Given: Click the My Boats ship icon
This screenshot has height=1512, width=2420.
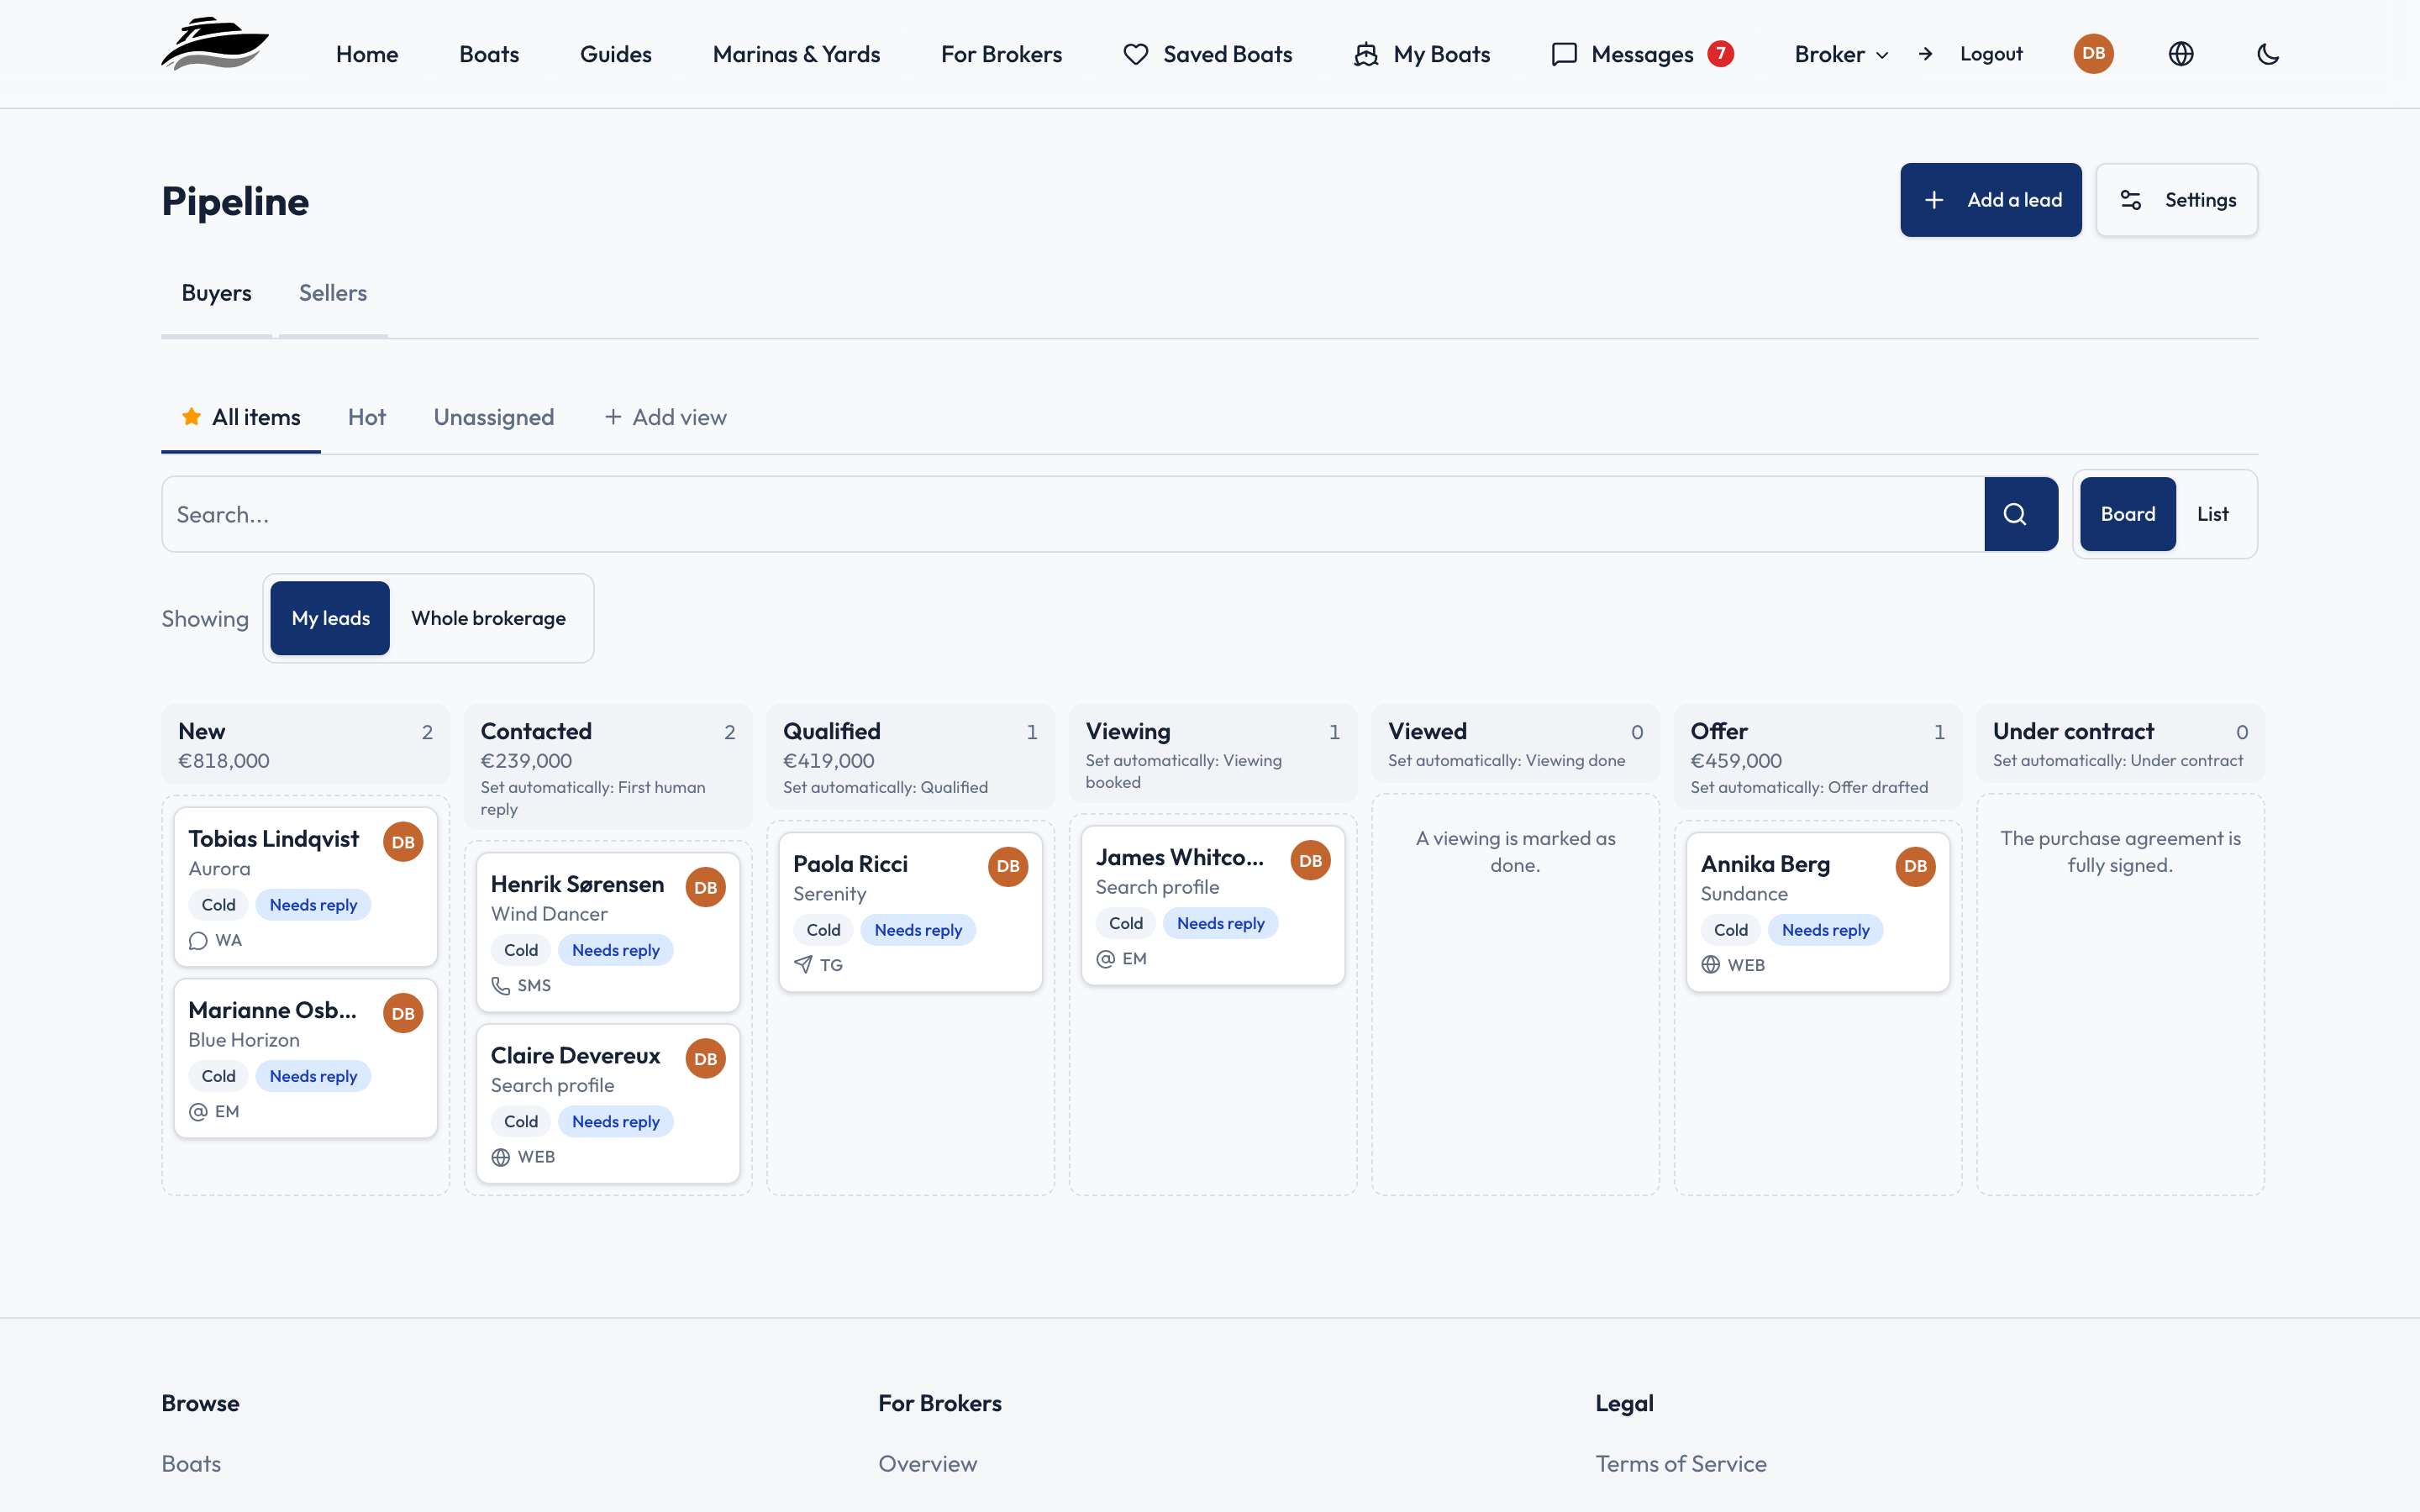Looking at the screenshot, I should [1366, 54].
